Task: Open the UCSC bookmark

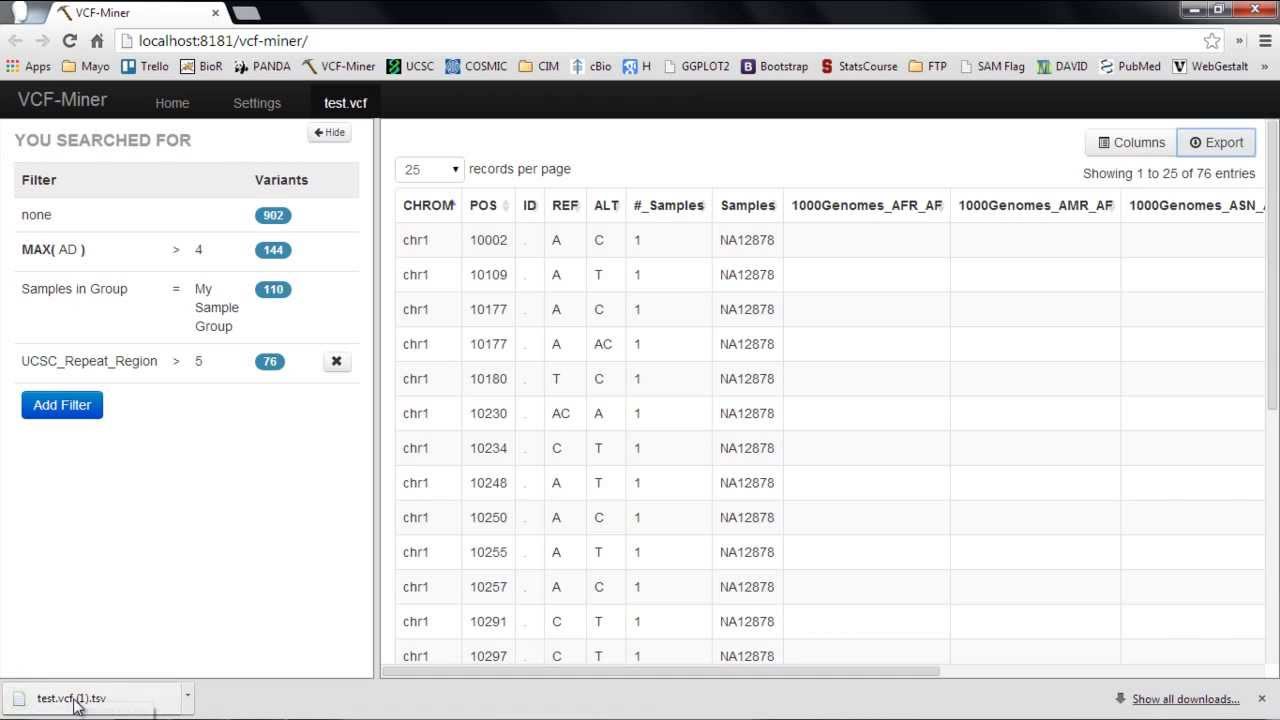Action: [411, 66]
